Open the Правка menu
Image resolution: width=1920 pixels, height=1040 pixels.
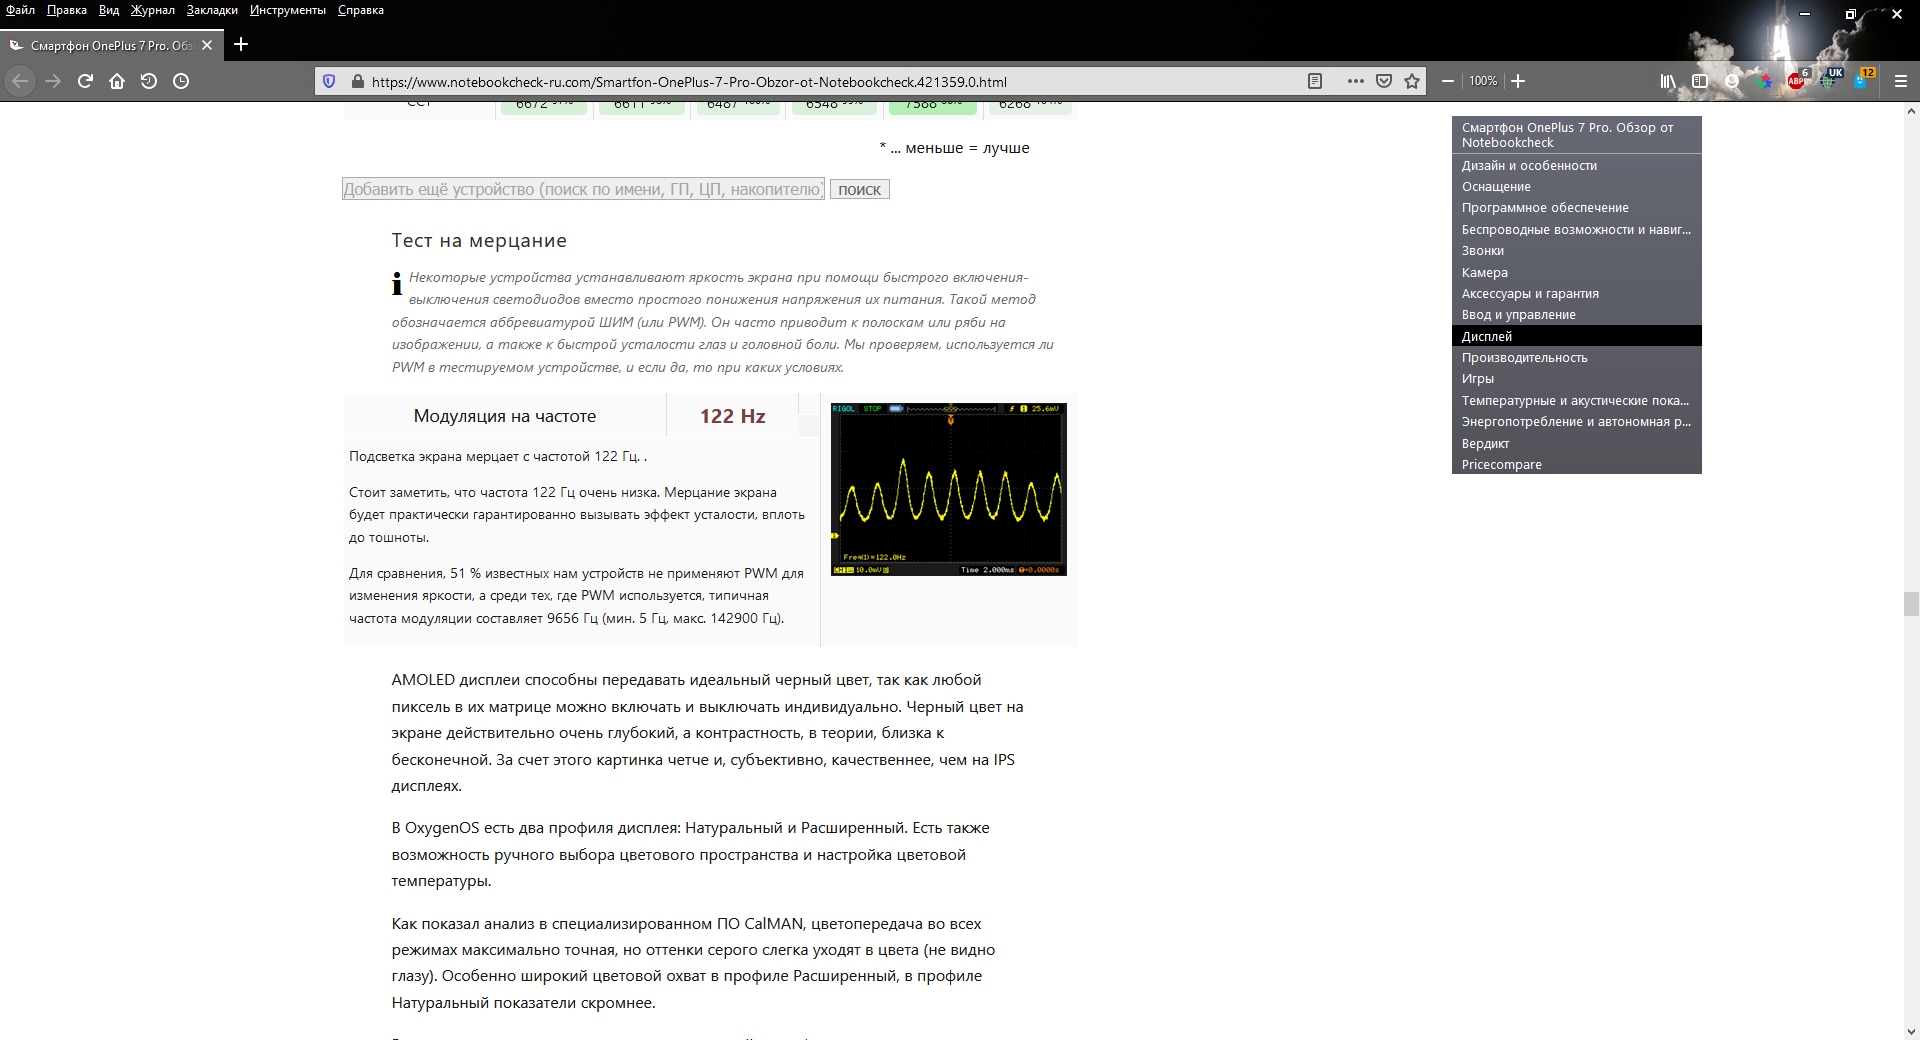pos(67,10)
